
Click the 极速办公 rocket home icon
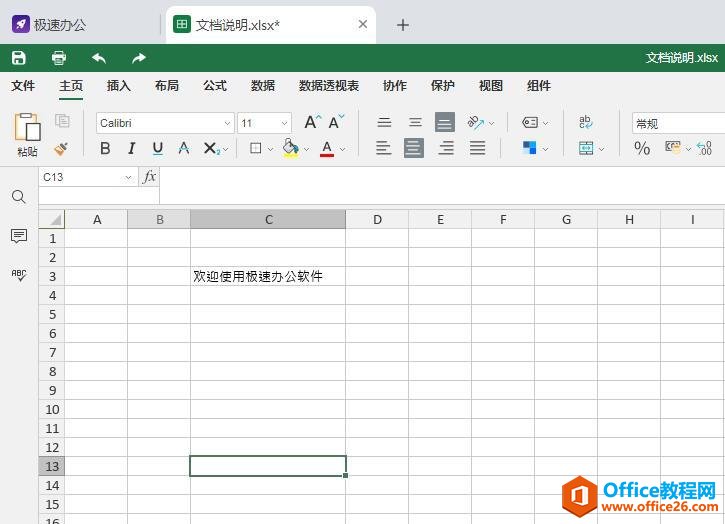(x=21, y=25)
